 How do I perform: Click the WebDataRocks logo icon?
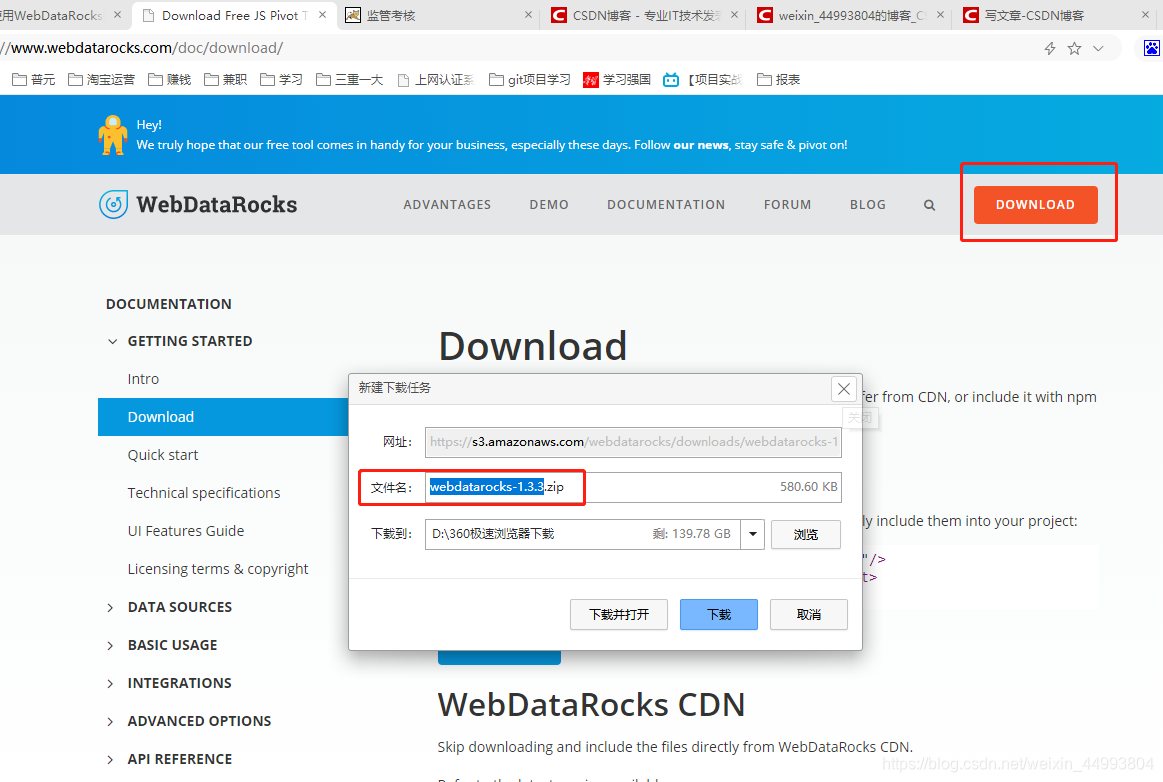pos(113,204)
